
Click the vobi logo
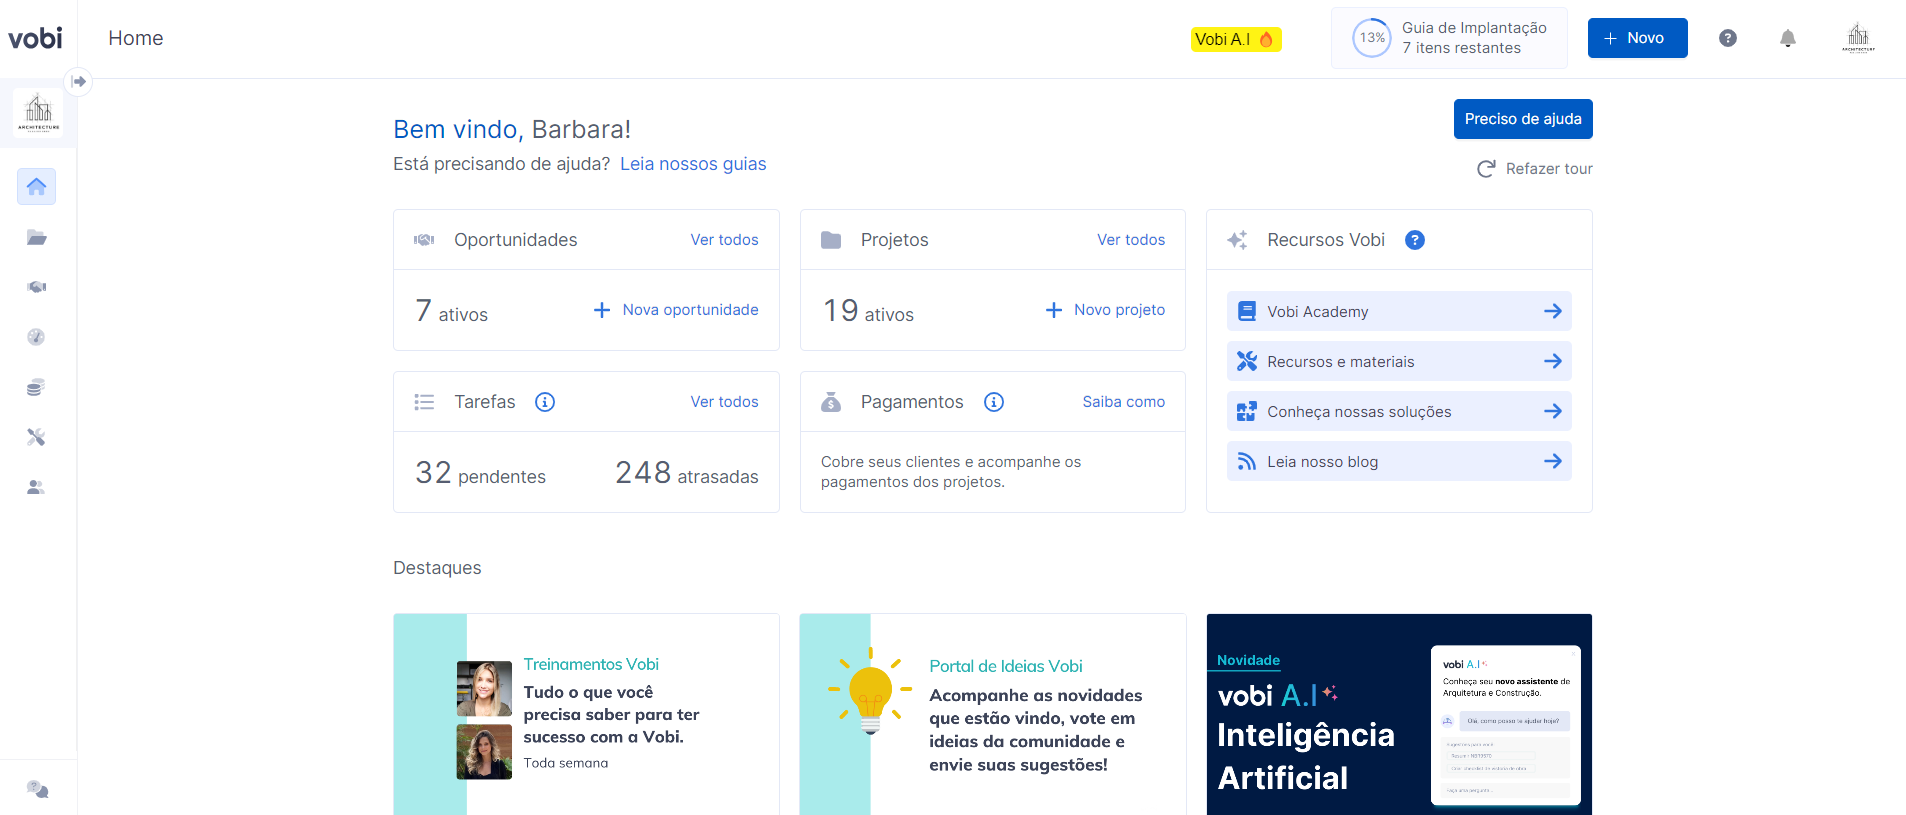[35, 38]
